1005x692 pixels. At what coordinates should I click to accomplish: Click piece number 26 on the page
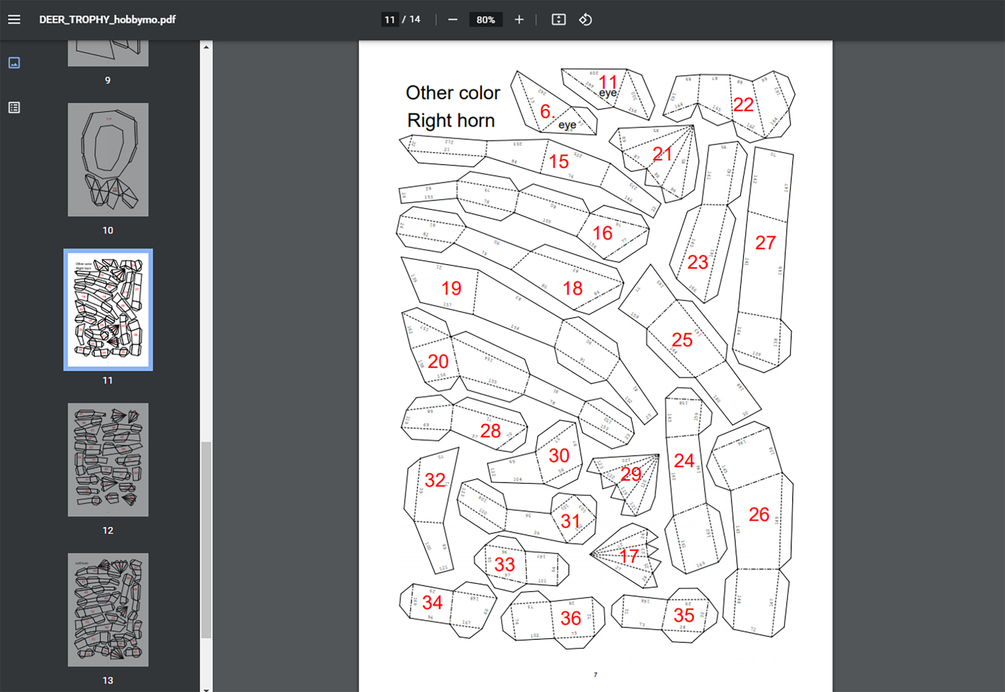pyautogui.click(x=759, y=514)
